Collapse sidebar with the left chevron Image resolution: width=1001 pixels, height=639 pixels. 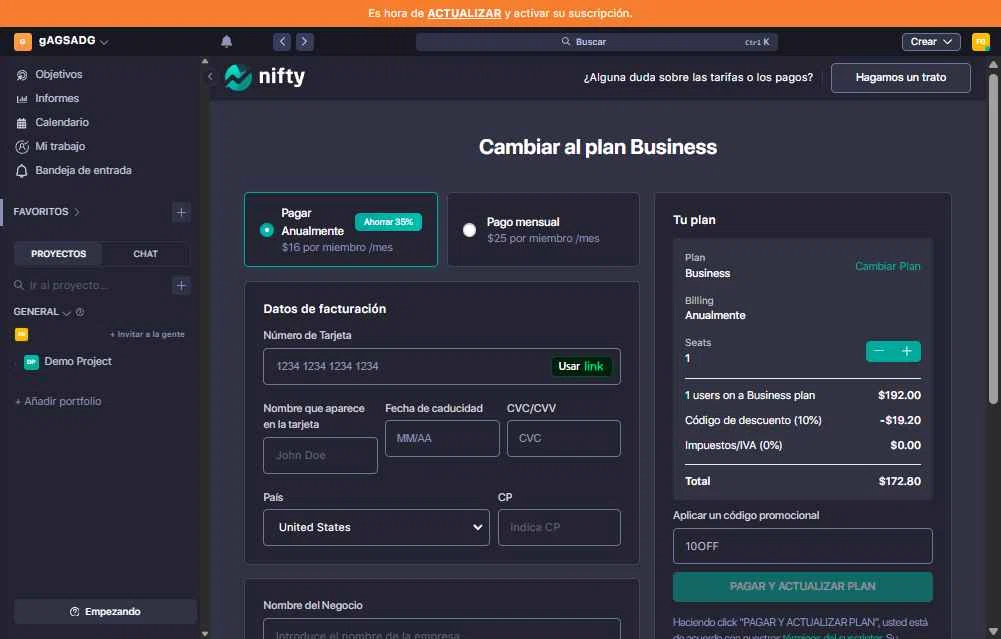(210, 76)
